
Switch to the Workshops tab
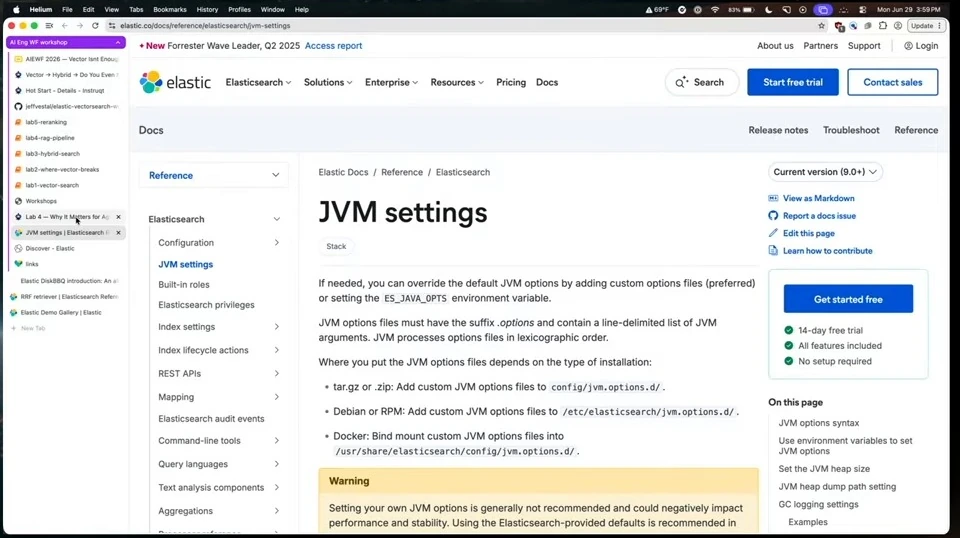[x=67, y=201]
